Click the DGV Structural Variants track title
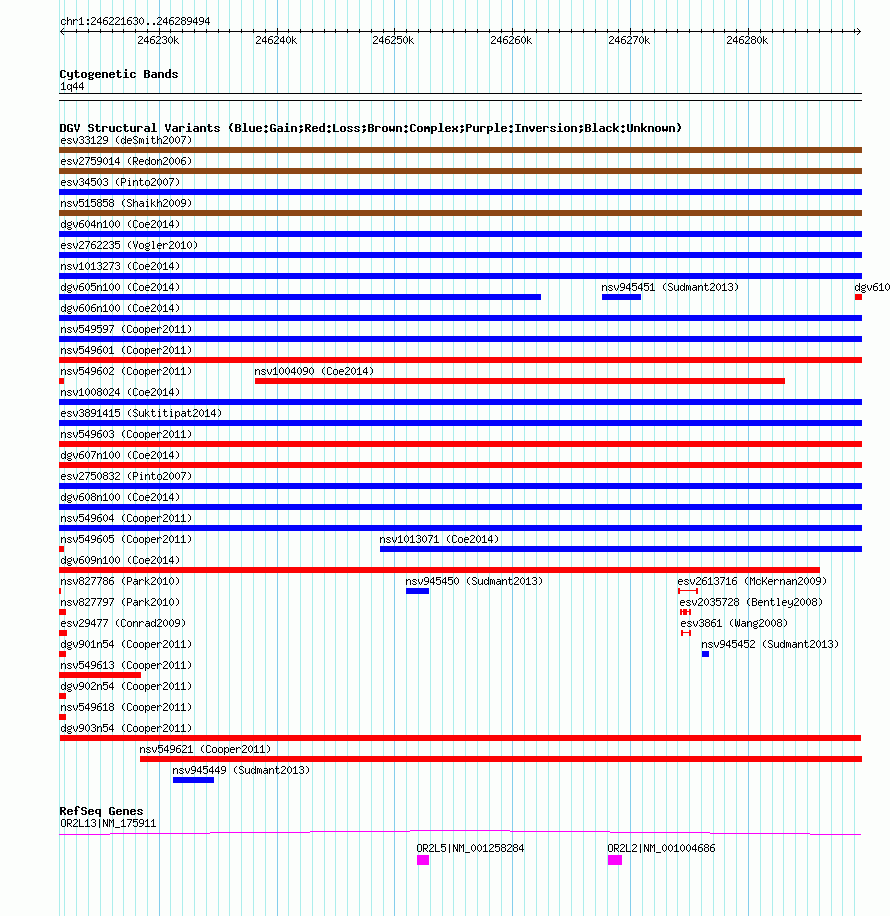The height and width of the screenshot is (916, 890). [370, 129]
